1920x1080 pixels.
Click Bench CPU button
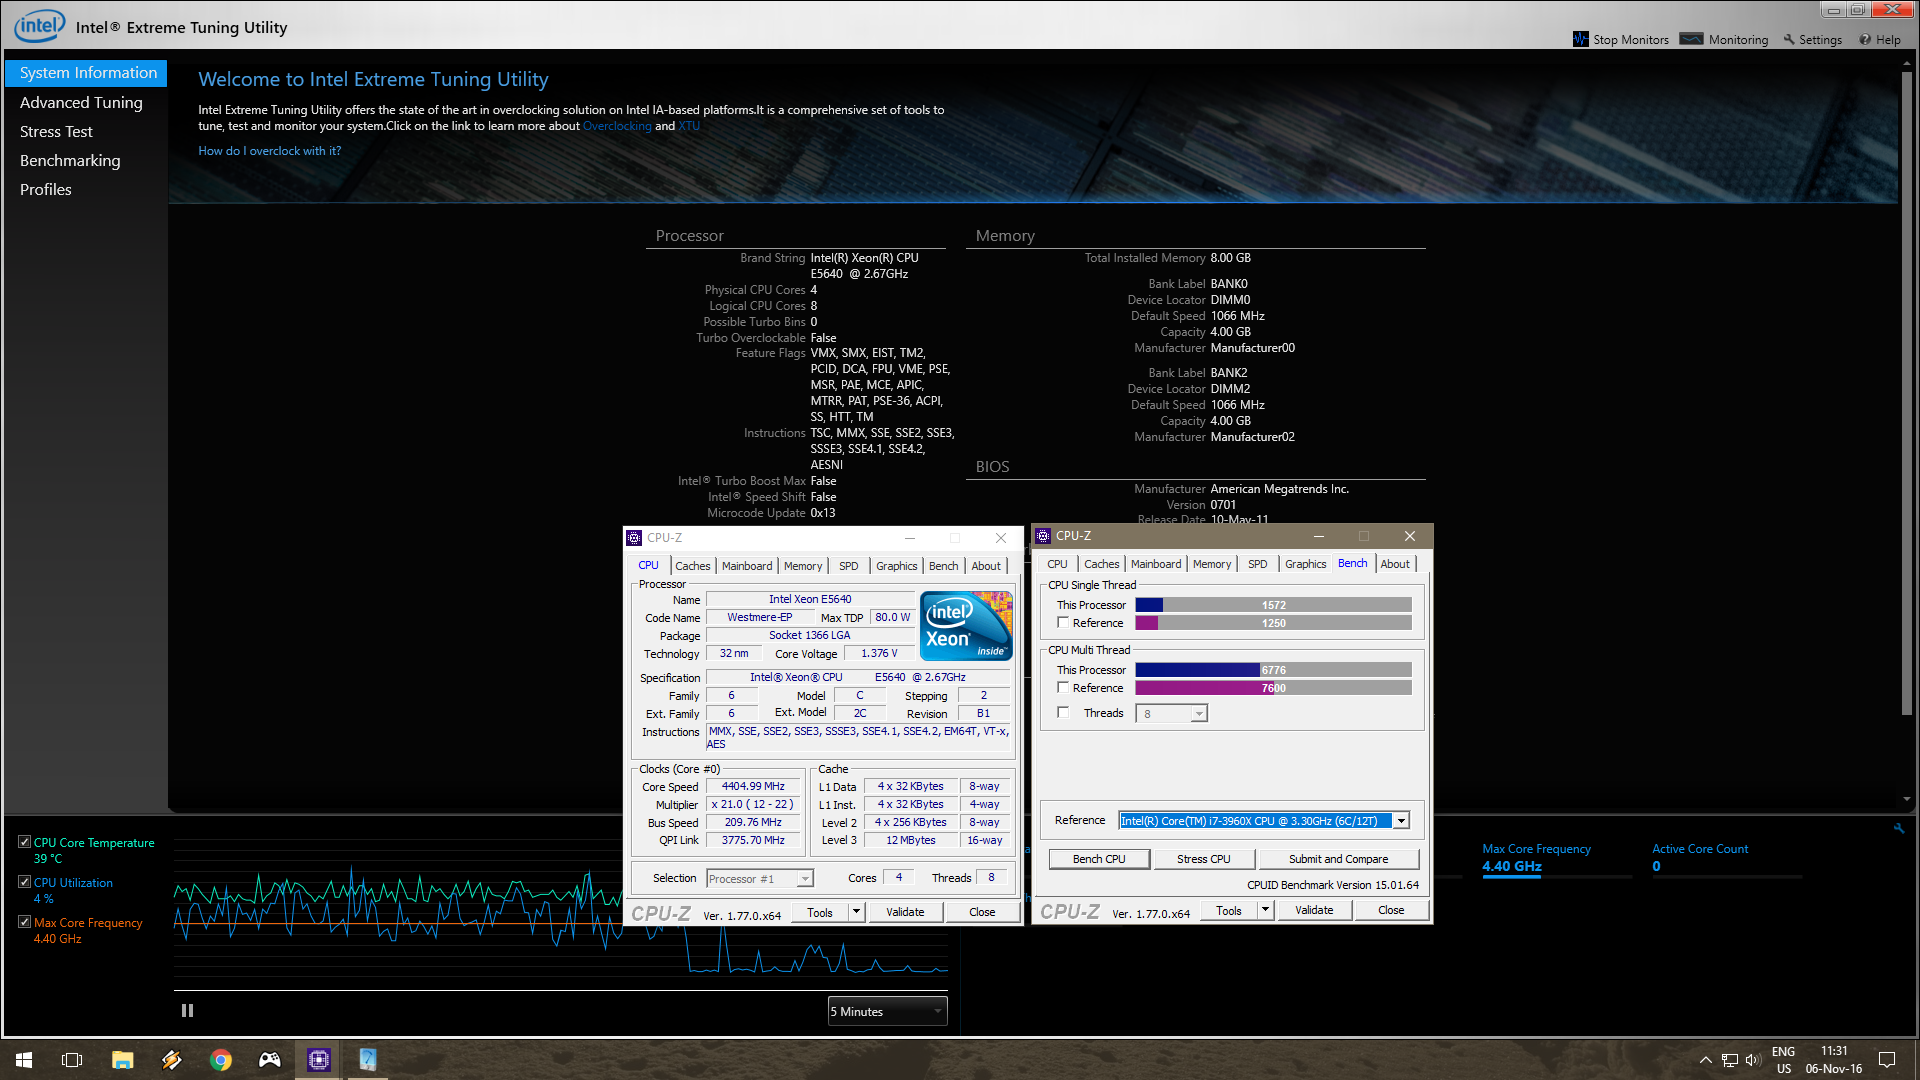(1099, 859)
